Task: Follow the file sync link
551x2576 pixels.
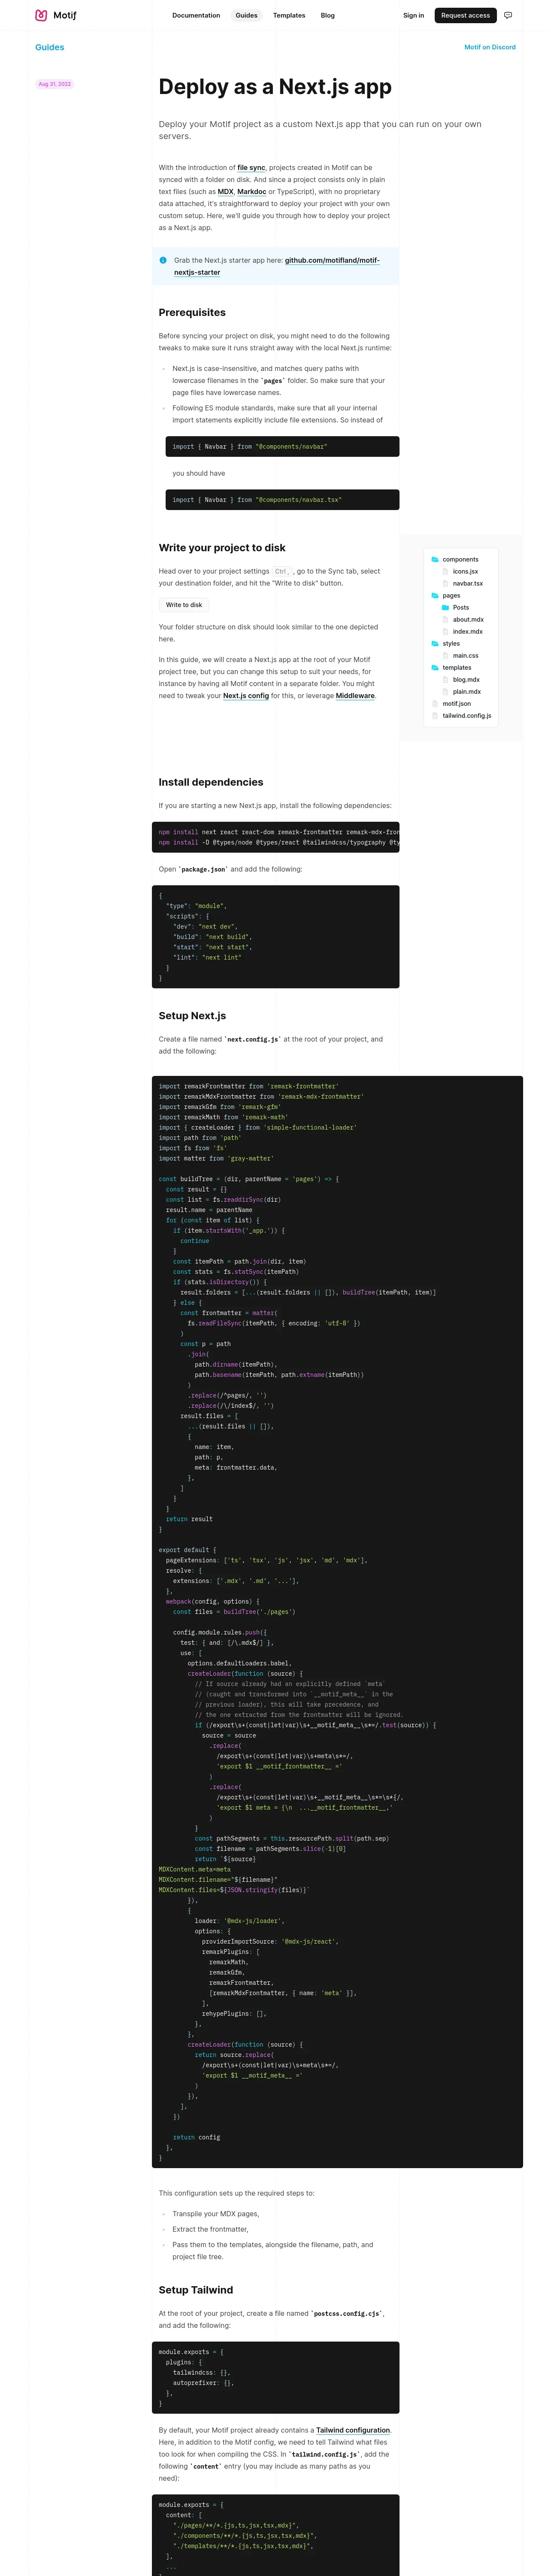Action: pyautogui.click(x=251, y=168)
